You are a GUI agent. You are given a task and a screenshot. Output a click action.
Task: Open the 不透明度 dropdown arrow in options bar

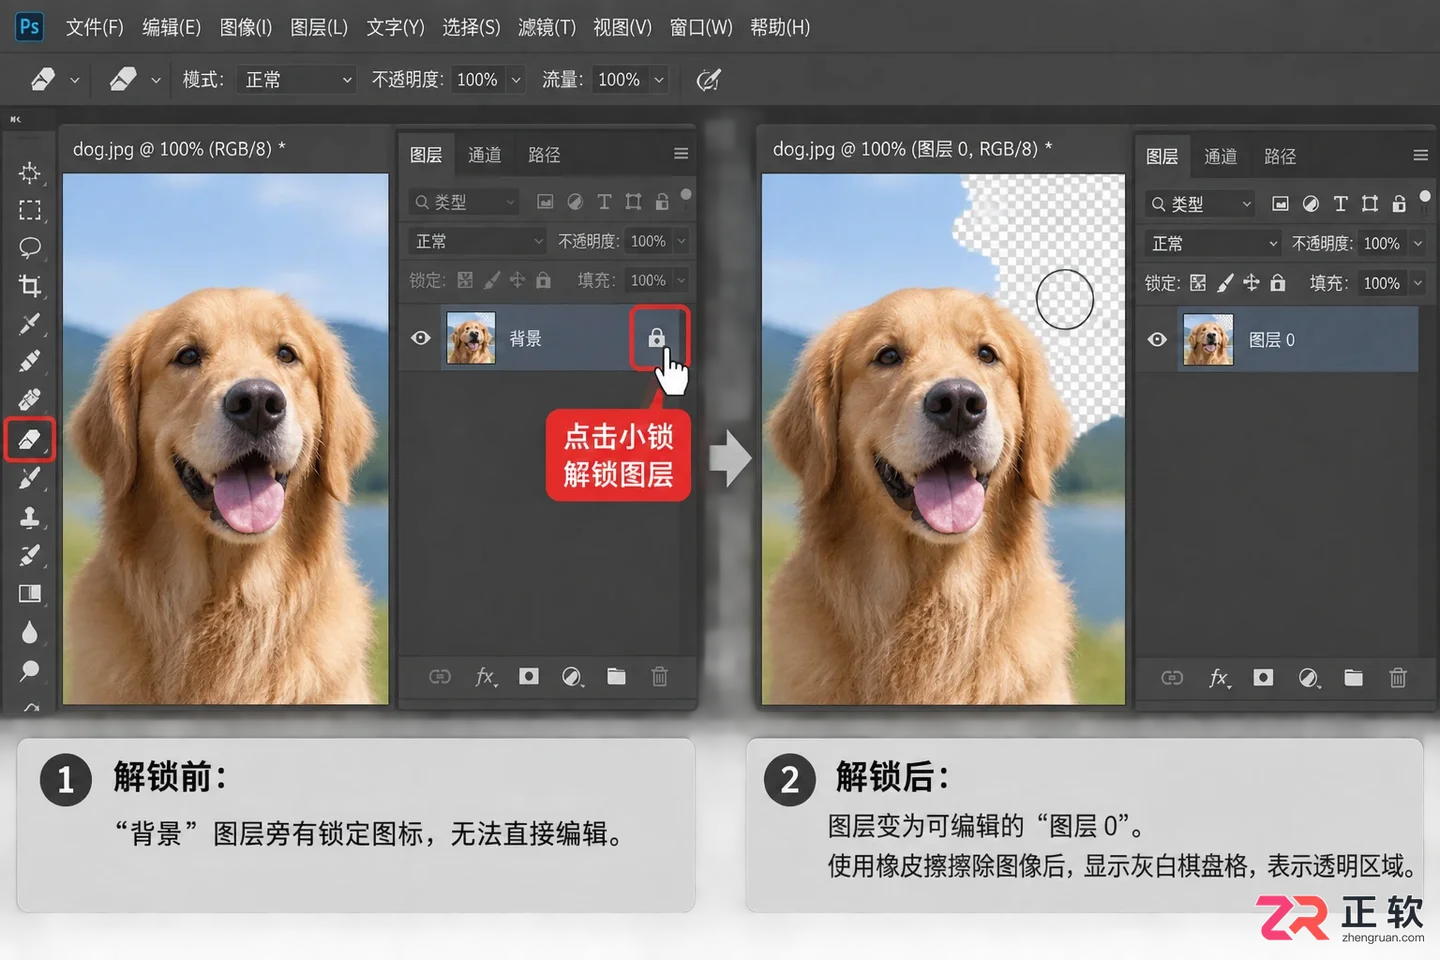pos(516,79)
